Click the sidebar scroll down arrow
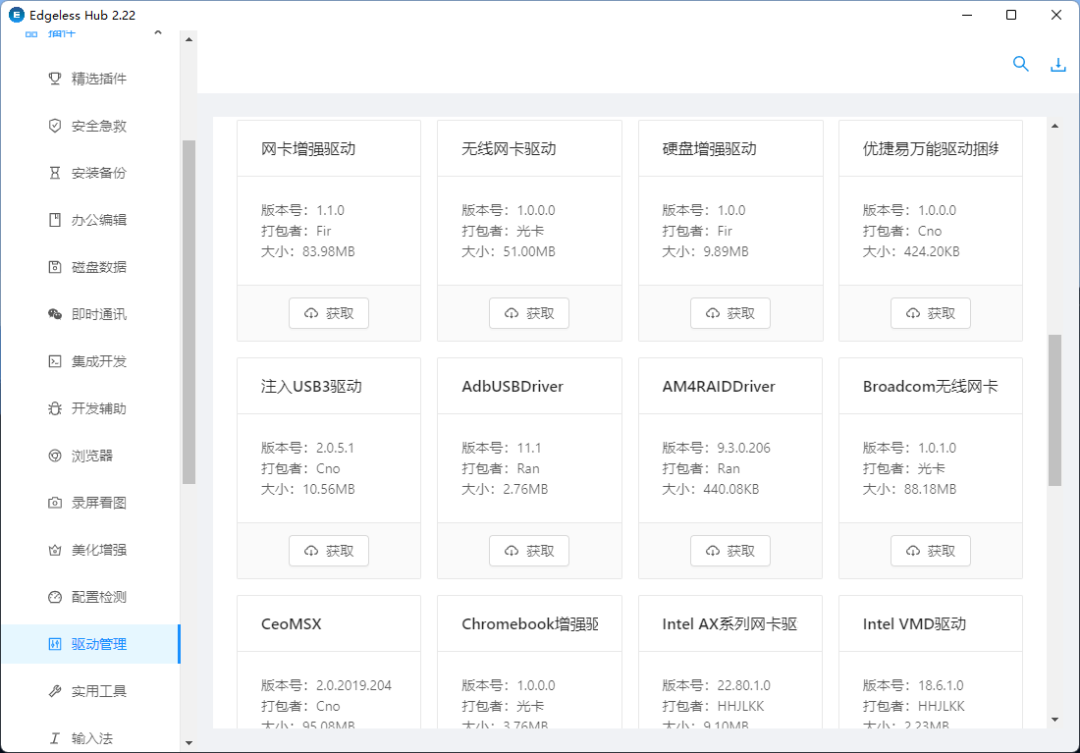 point(188,743)
